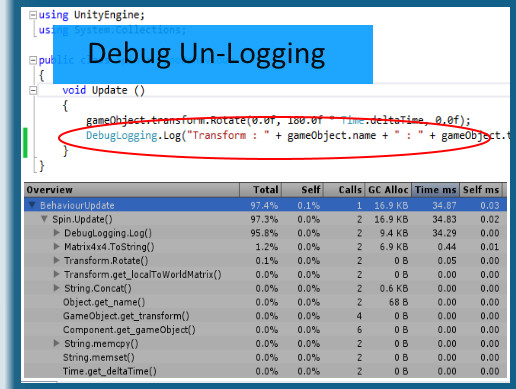
Task: Collapse the public class code block
Action: coord(33,60)
